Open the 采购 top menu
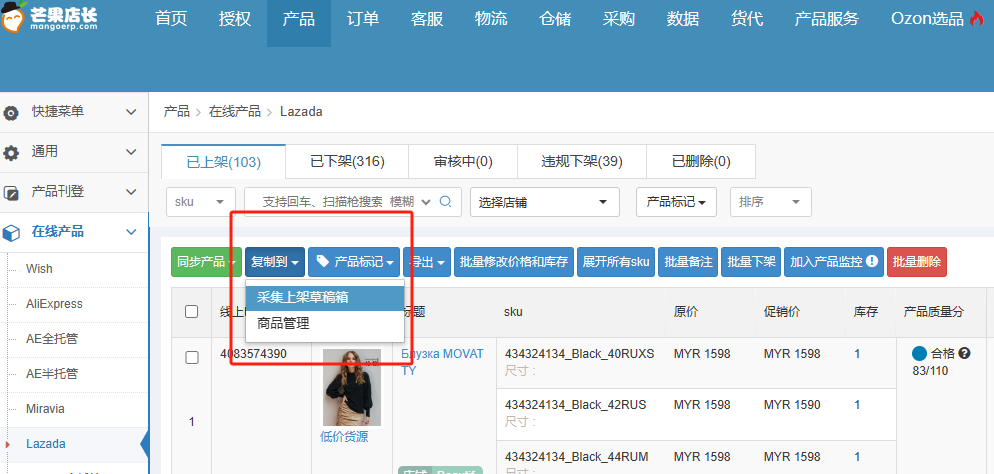This screenshot has height=474, width=994. click(x=619, y=19)
